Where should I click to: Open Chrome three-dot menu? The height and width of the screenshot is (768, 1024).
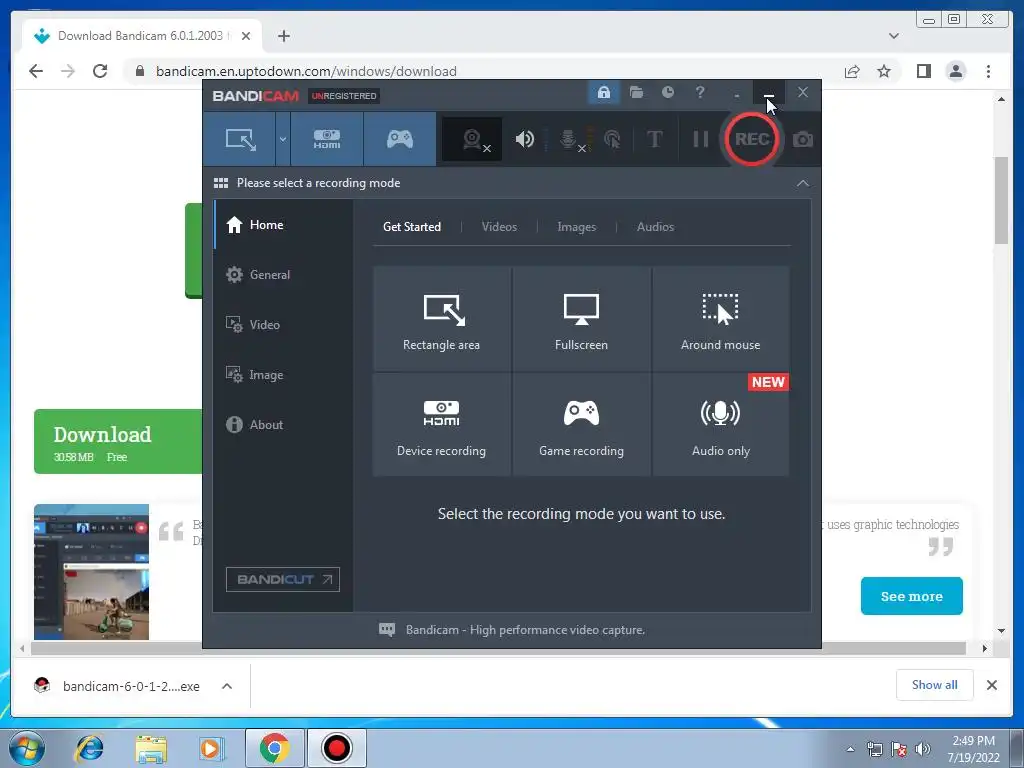[988, 71]
